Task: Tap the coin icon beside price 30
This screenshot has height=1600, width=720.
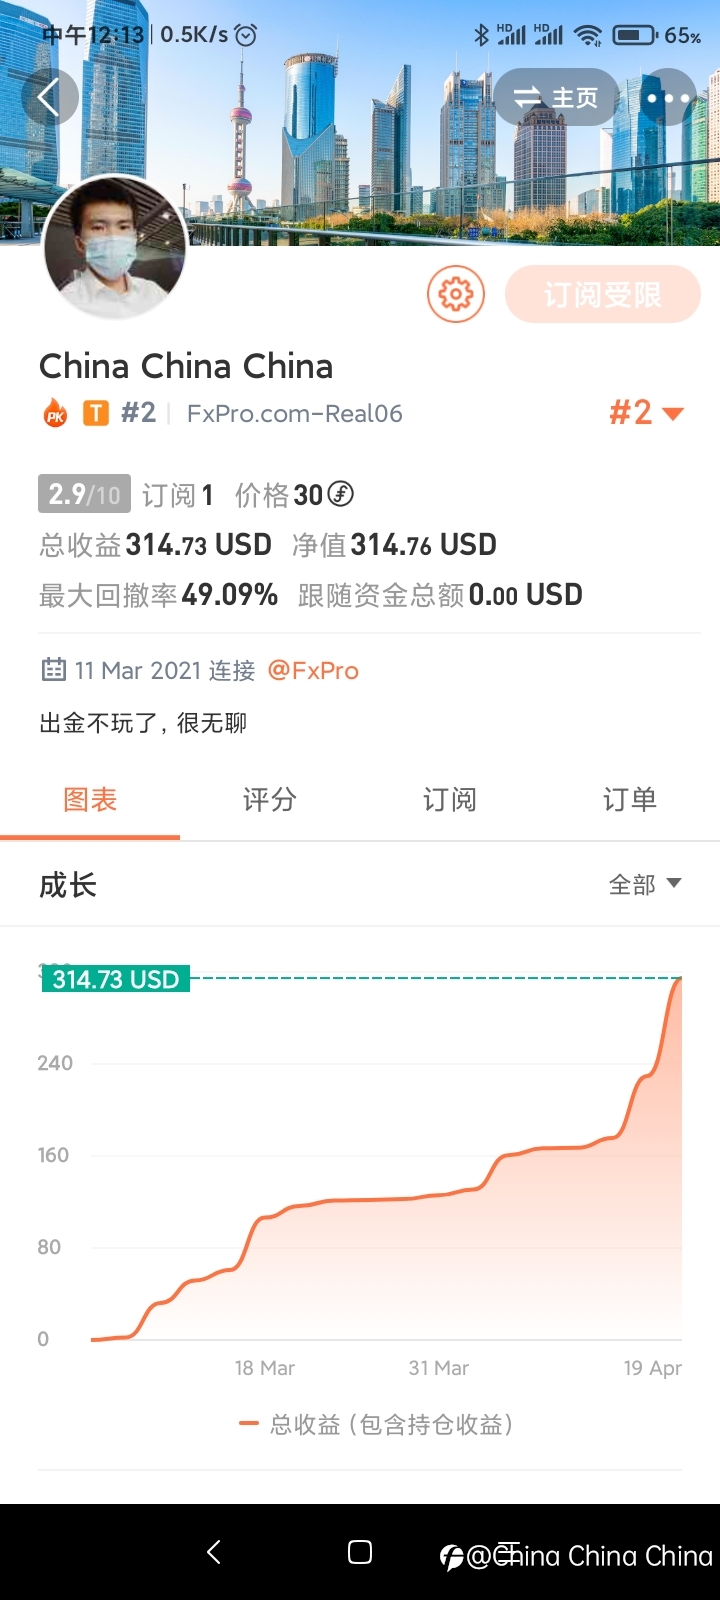Action: click(341, 494)
